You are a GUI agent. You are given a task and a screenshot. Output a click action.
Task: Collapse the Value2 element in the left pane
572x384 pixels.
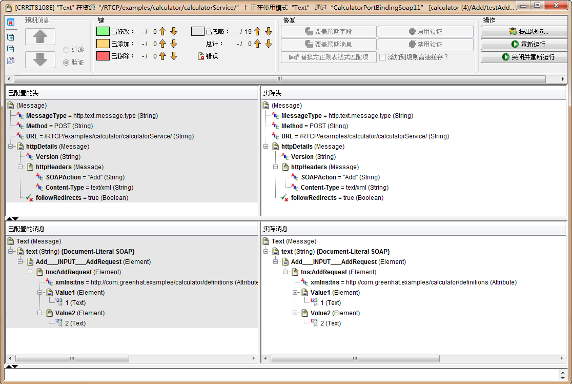click(40, 313)
